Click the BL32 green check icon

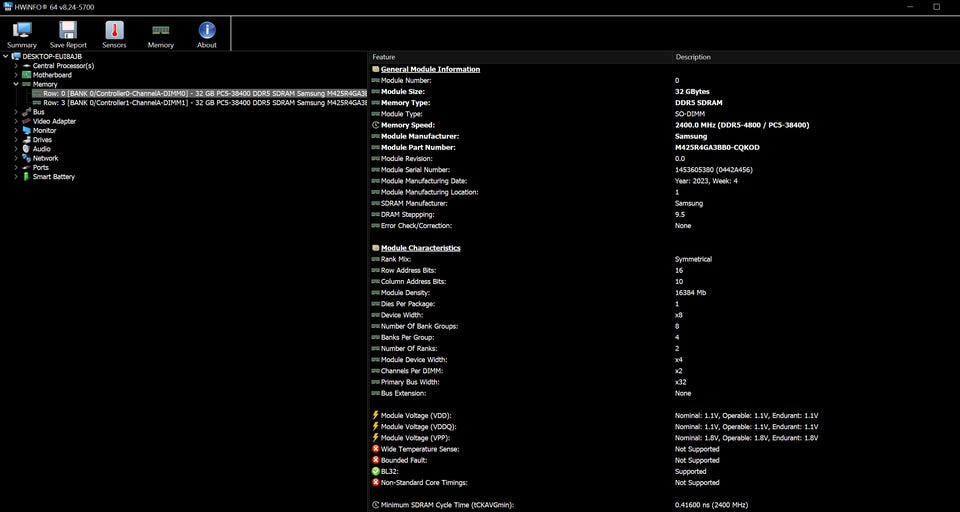tap(375, 472)
